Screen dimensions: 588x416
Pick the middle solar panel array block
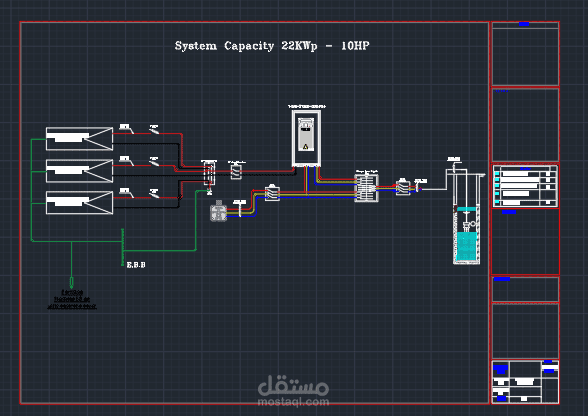pos(80,171)
